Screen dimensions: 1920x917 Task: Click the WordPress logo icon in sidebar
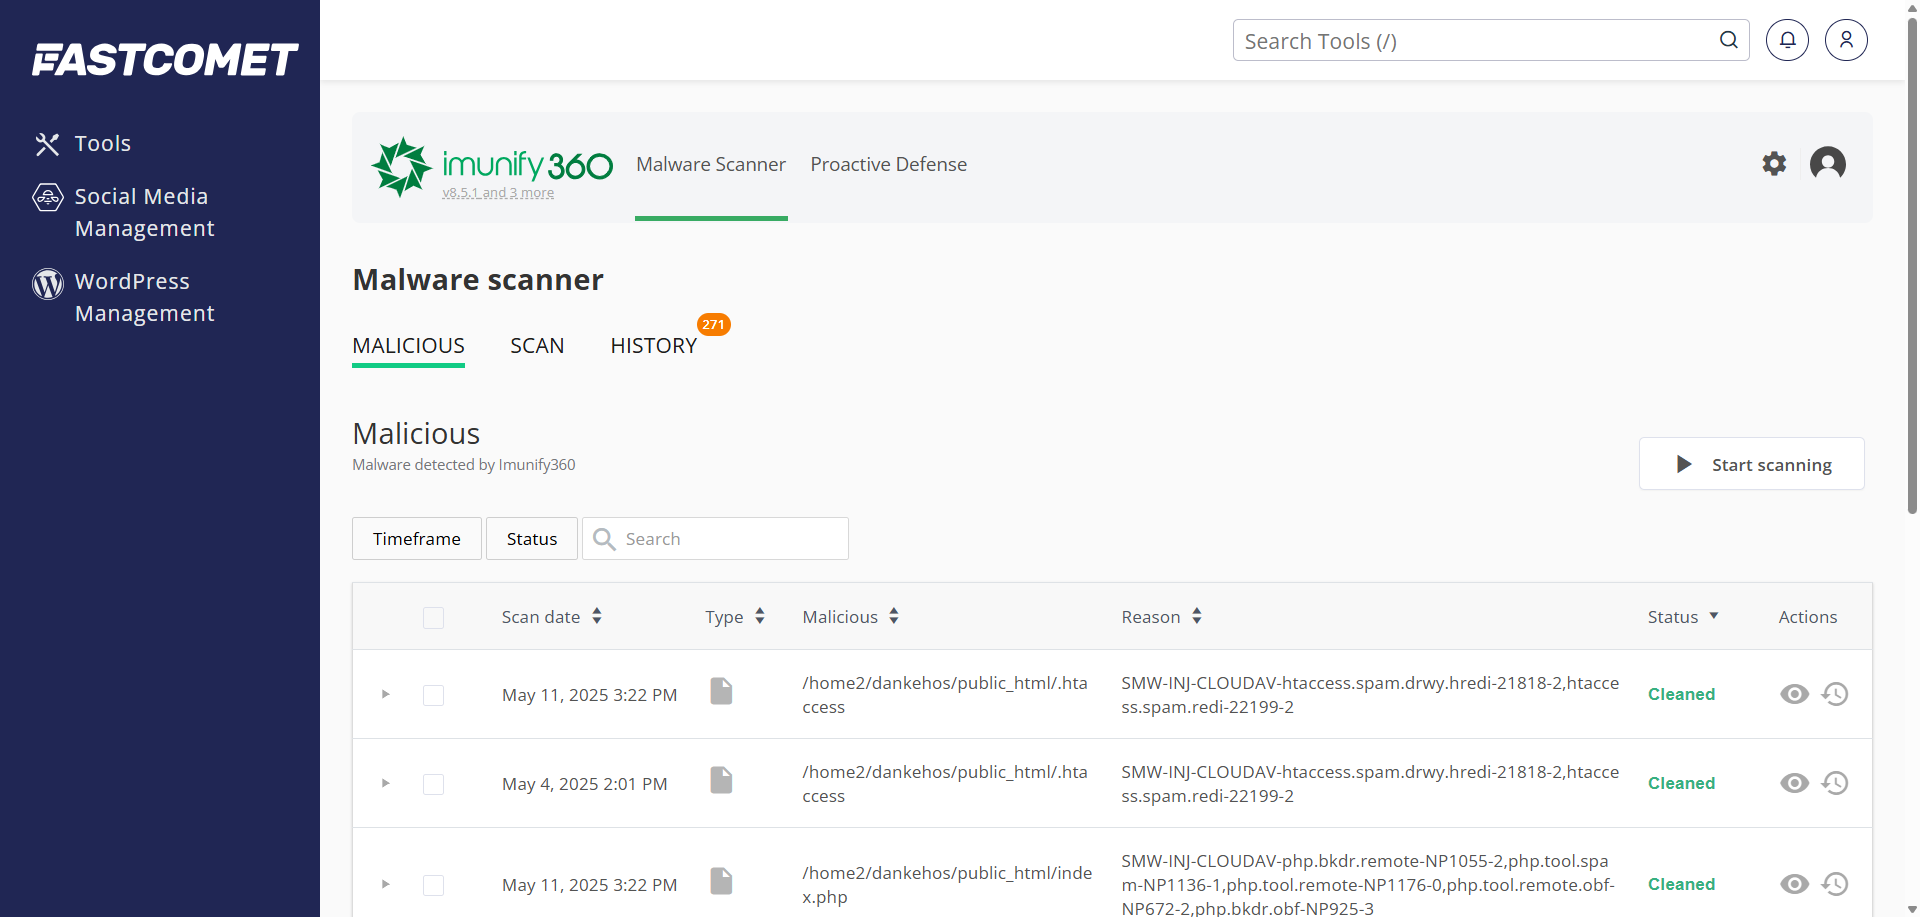pos(47,284)
